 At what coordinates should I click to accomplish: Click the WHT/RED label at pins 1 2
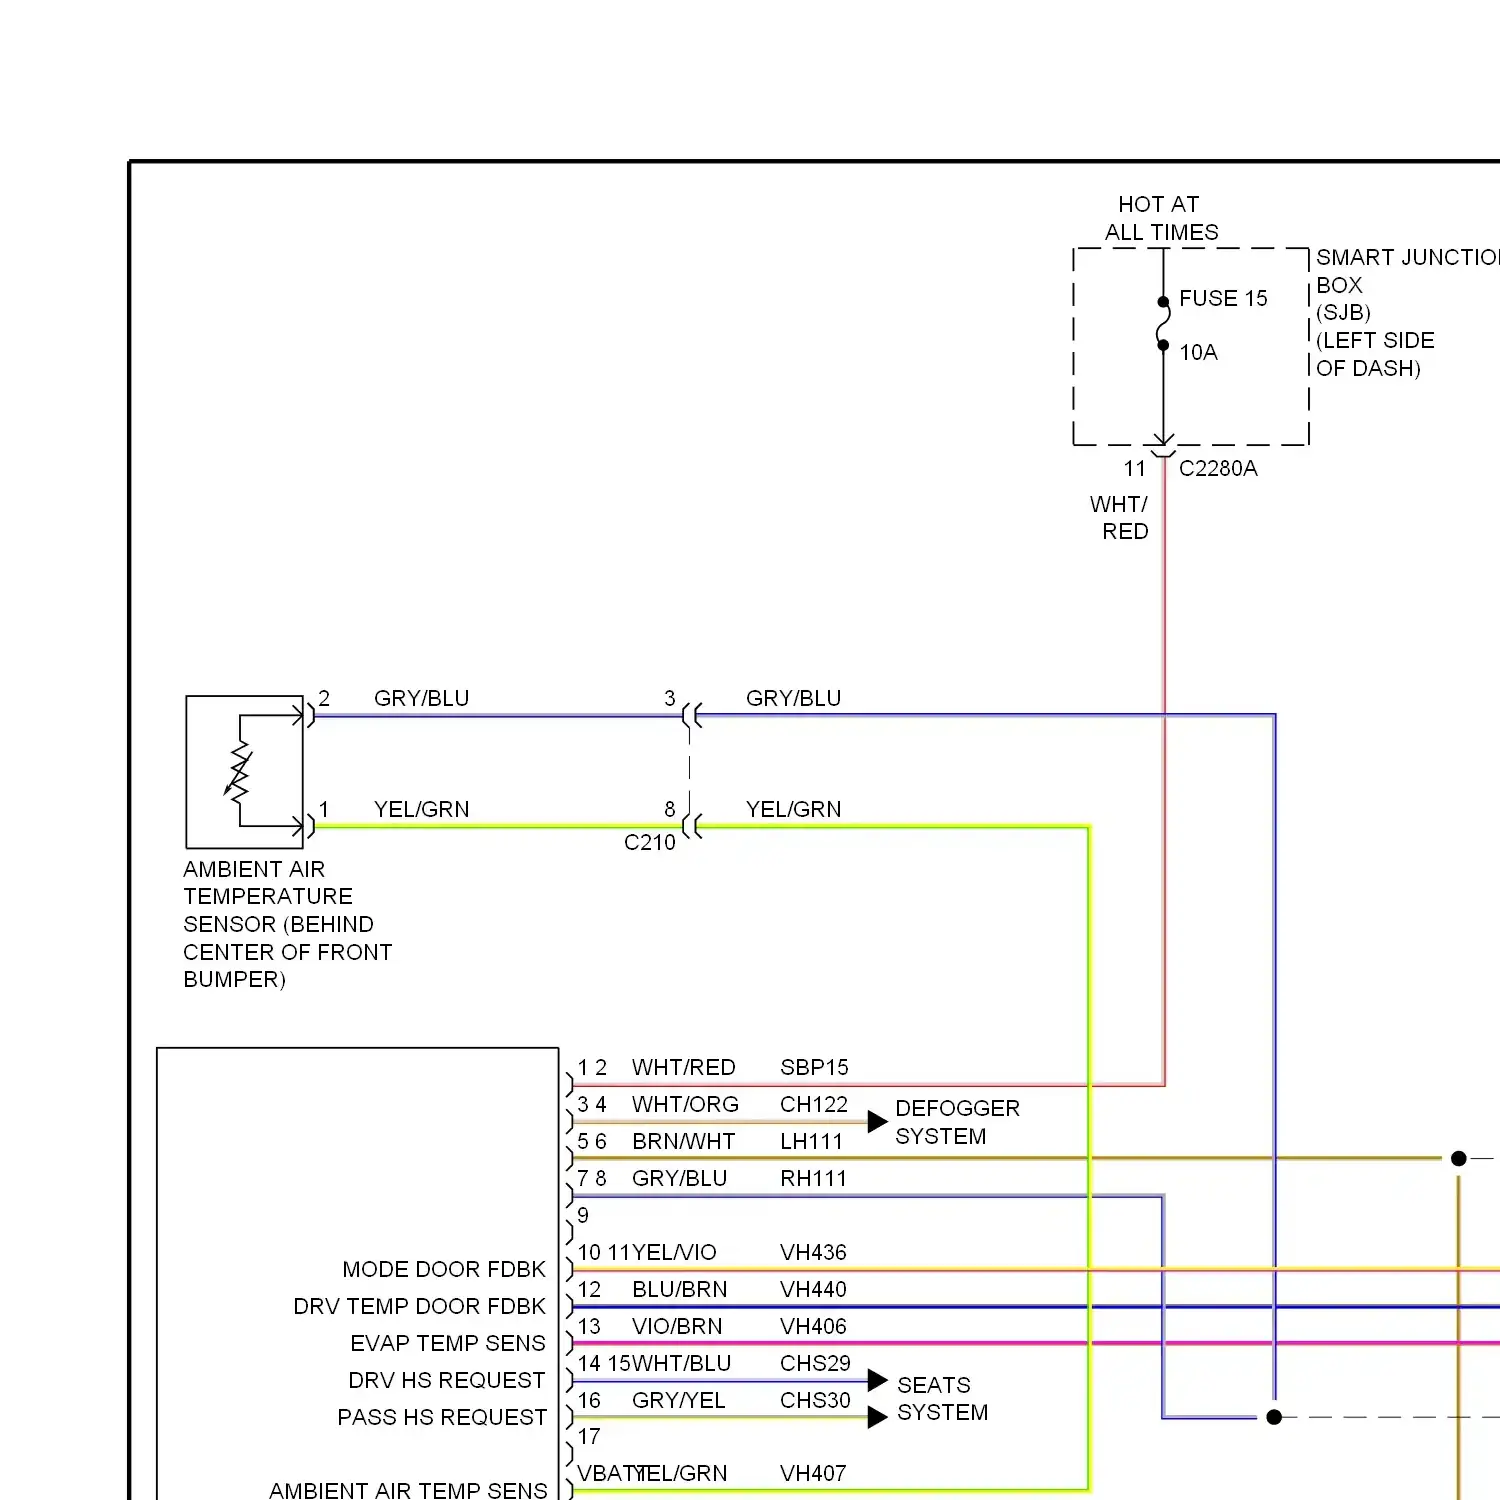tap(684, 1068)
